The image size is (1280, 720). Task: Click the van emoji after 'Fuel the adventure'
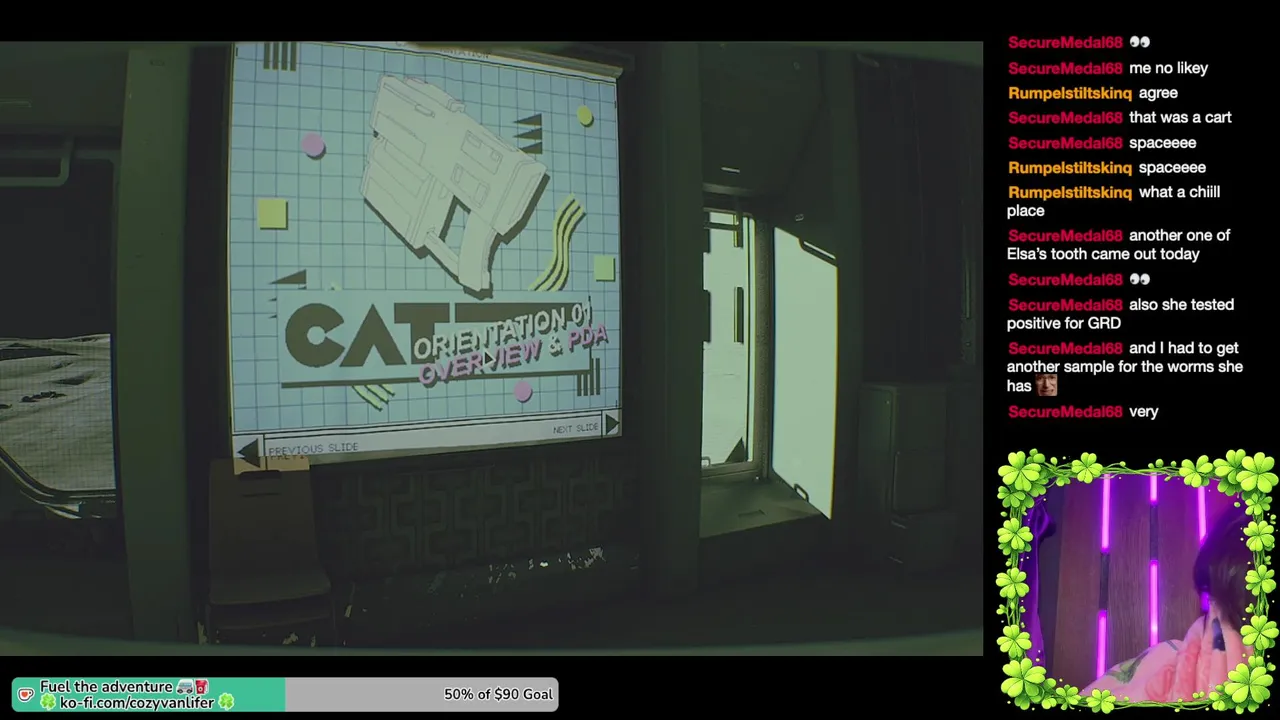pyautogui.click(x=184, y=687)
